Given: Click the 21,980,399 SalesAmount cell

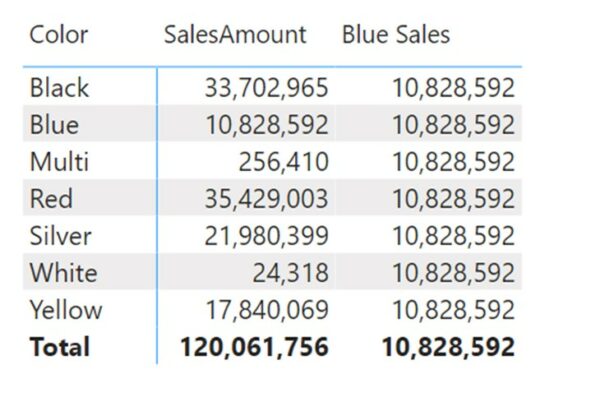Looking at the screenshot, I should (x=266, y=236).
